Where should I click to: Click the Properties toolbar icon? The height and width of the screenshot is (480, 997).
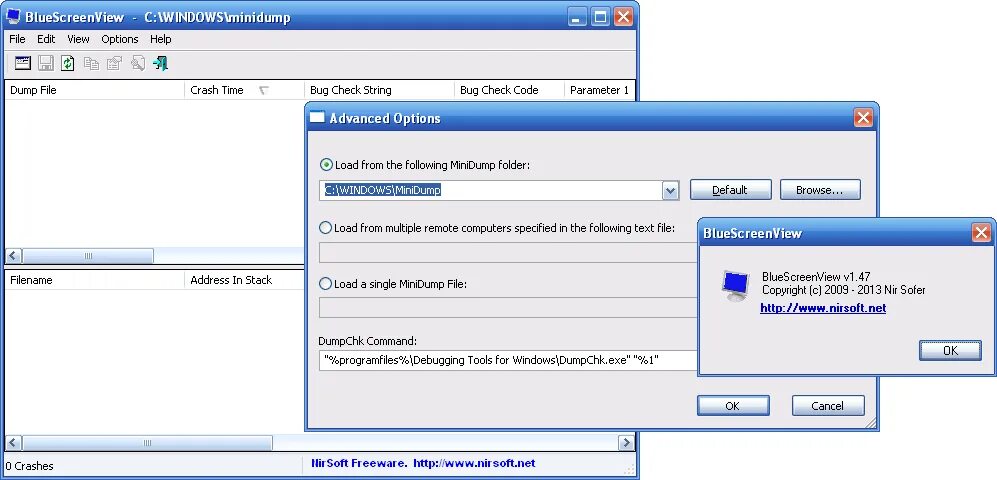[114, 63]
